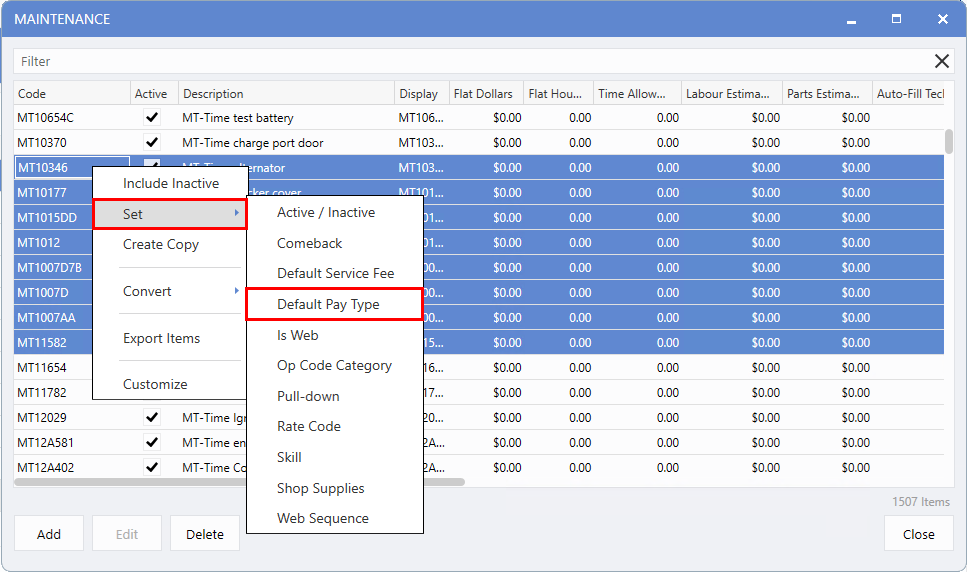
Task: Minimize the Maintenance window
Action: click(851, 19)
